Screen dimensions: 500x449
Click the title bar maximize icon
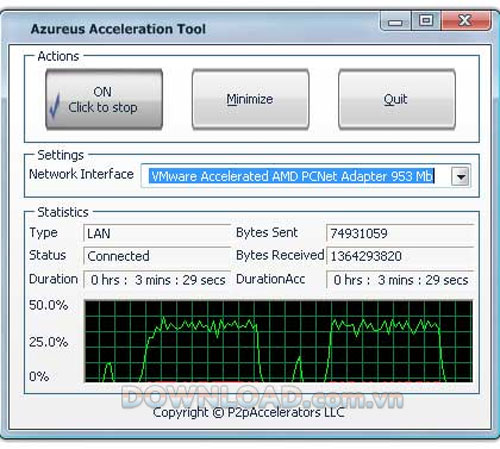tap(426, 21)
